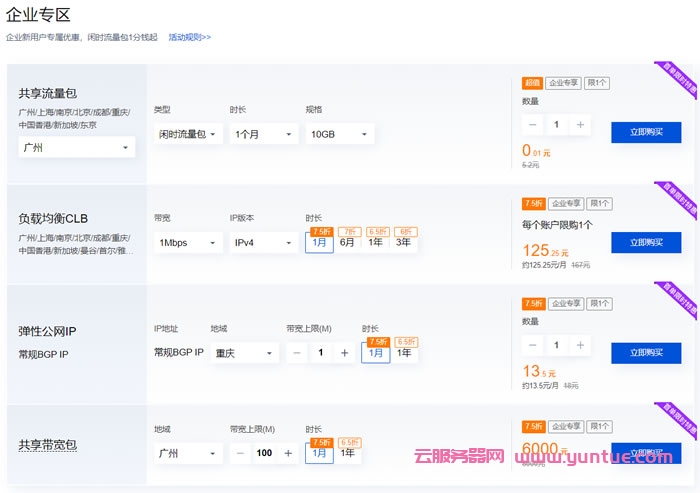Decrease 共享流量包 quantity with minus icon
700x493 pixels.
pos(533,125)
